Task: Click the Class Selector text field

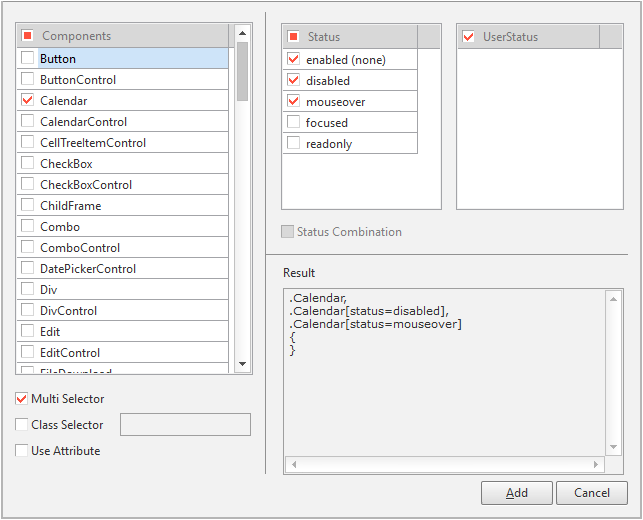Action: coord(185,425)
